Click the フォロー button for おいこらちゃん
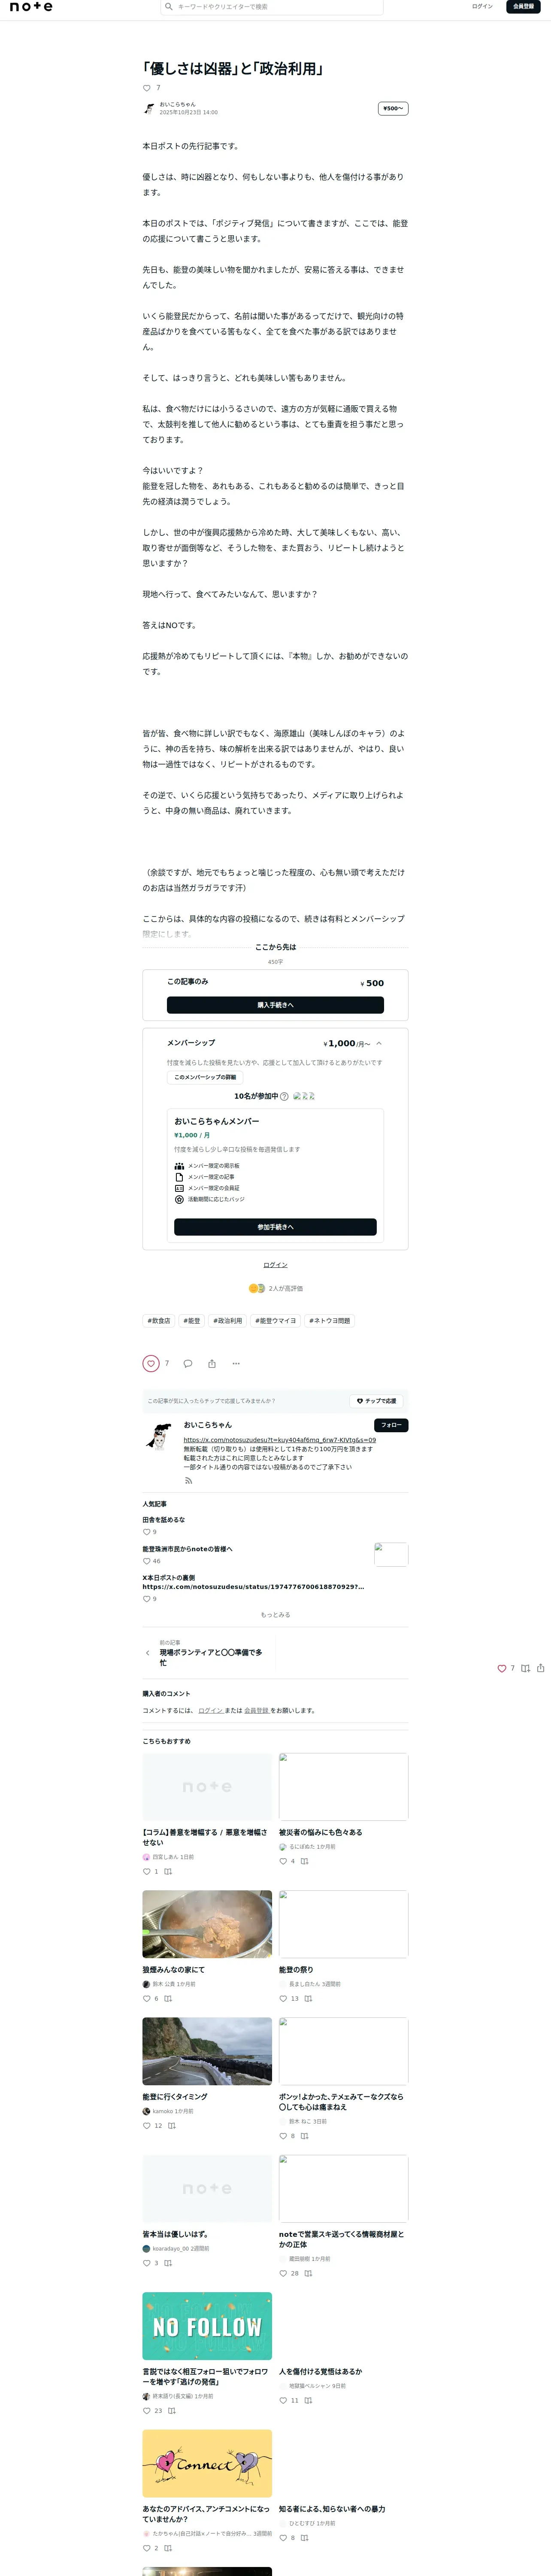 click(x=391, y=1425)
